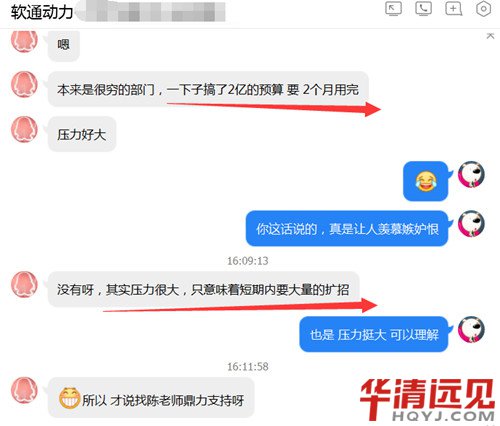
Task: Select message about 短期内要大量的扩招
Action: (x=204, y=289)
